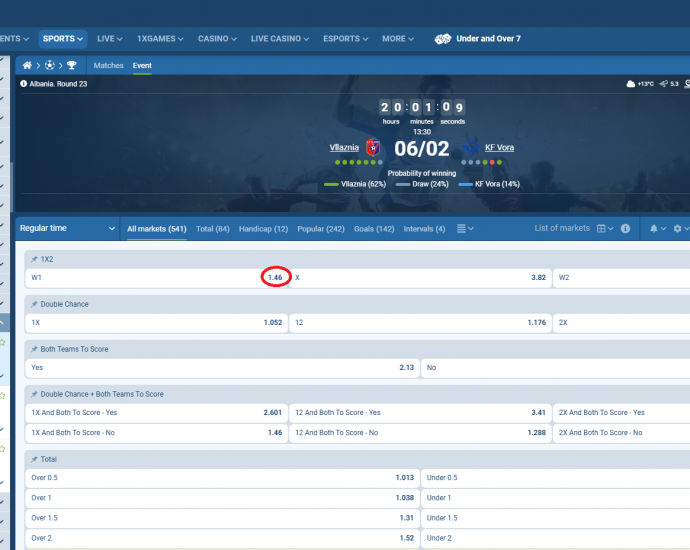Select the Double Chance 2X outcome
The width and height of the screenshot is (690, 550).
coord(621,323)
